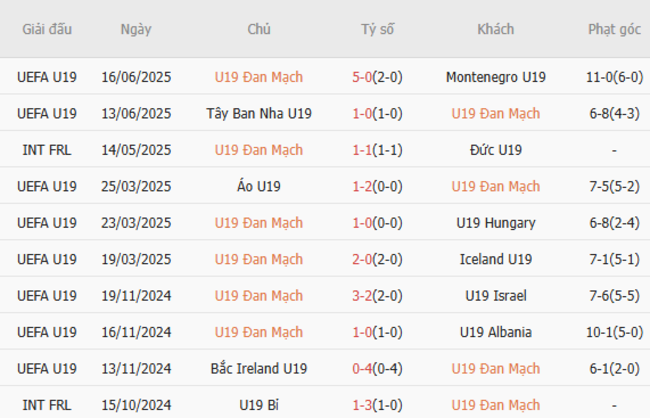Screen dimensions: 650x418
Task: Select the 14/05/2025 match date cell
Action: [x=136, y=150]
